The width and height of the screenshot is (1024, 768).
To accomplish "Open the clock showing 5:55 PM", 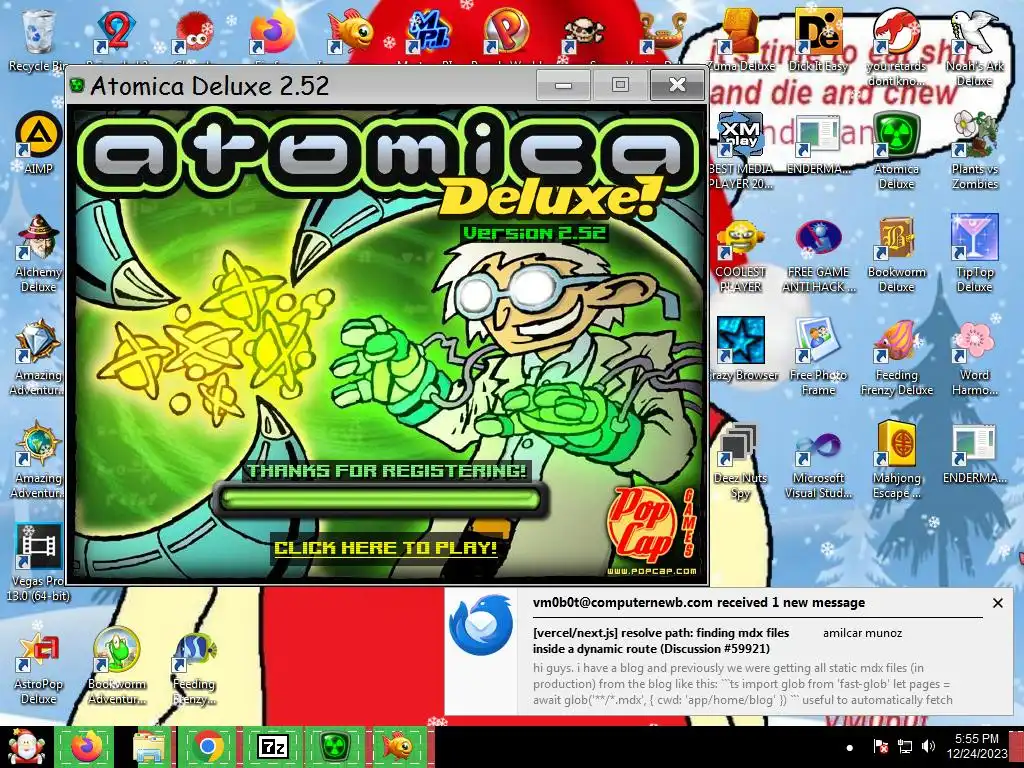I will point(976,746).
